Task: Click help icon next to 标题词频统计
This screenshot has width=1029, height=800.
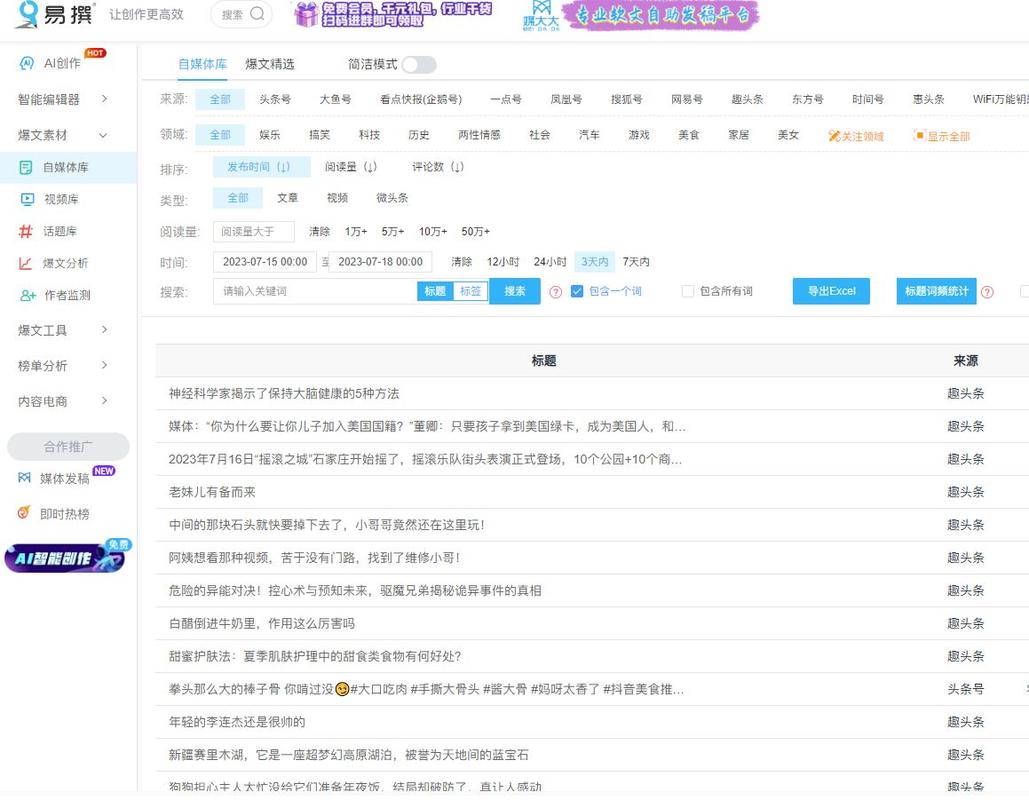Action: pyautogui.click(x=987, y=292)
